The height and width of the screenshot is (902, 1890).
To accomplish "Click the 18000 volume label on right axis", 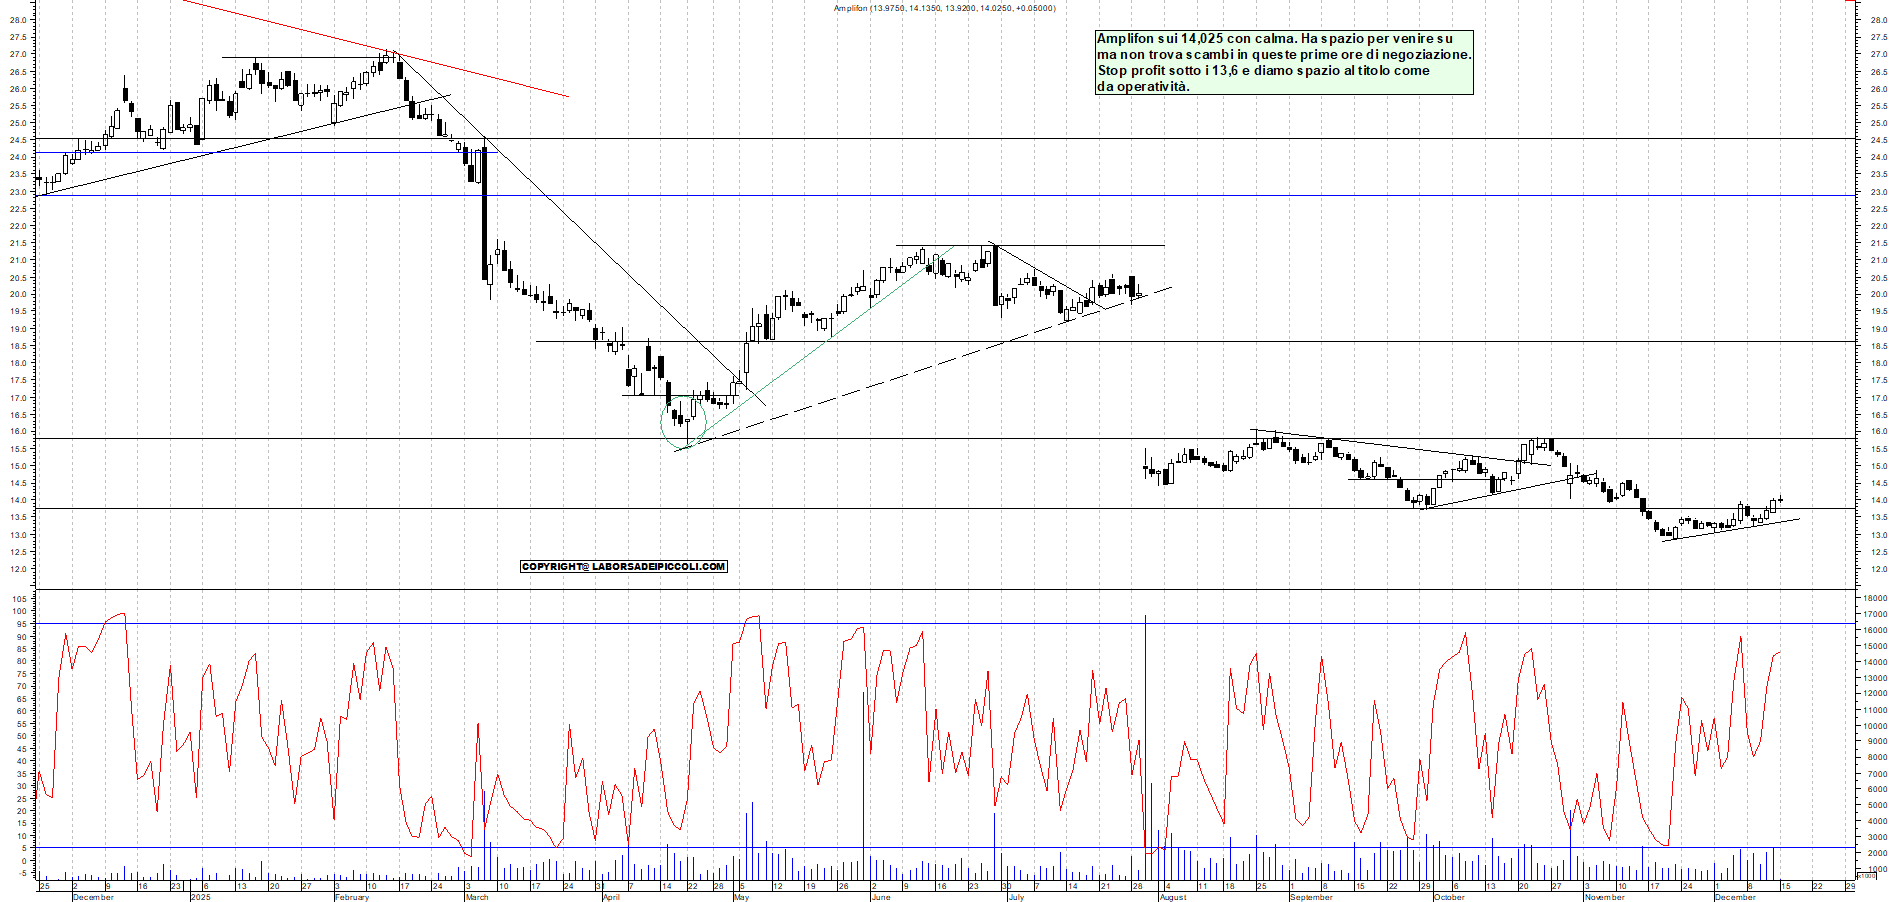I will click(1874, 598).
